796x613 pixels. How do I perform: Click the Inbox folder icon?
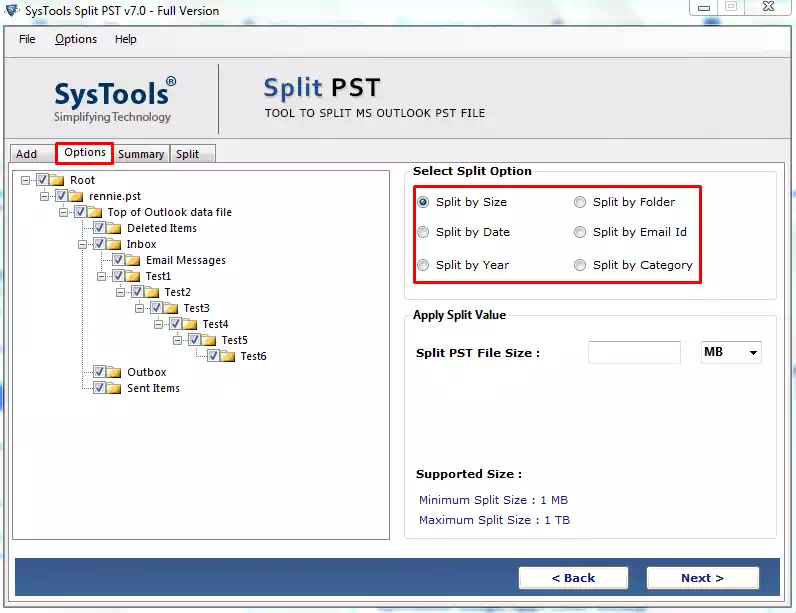pos(114,244)
